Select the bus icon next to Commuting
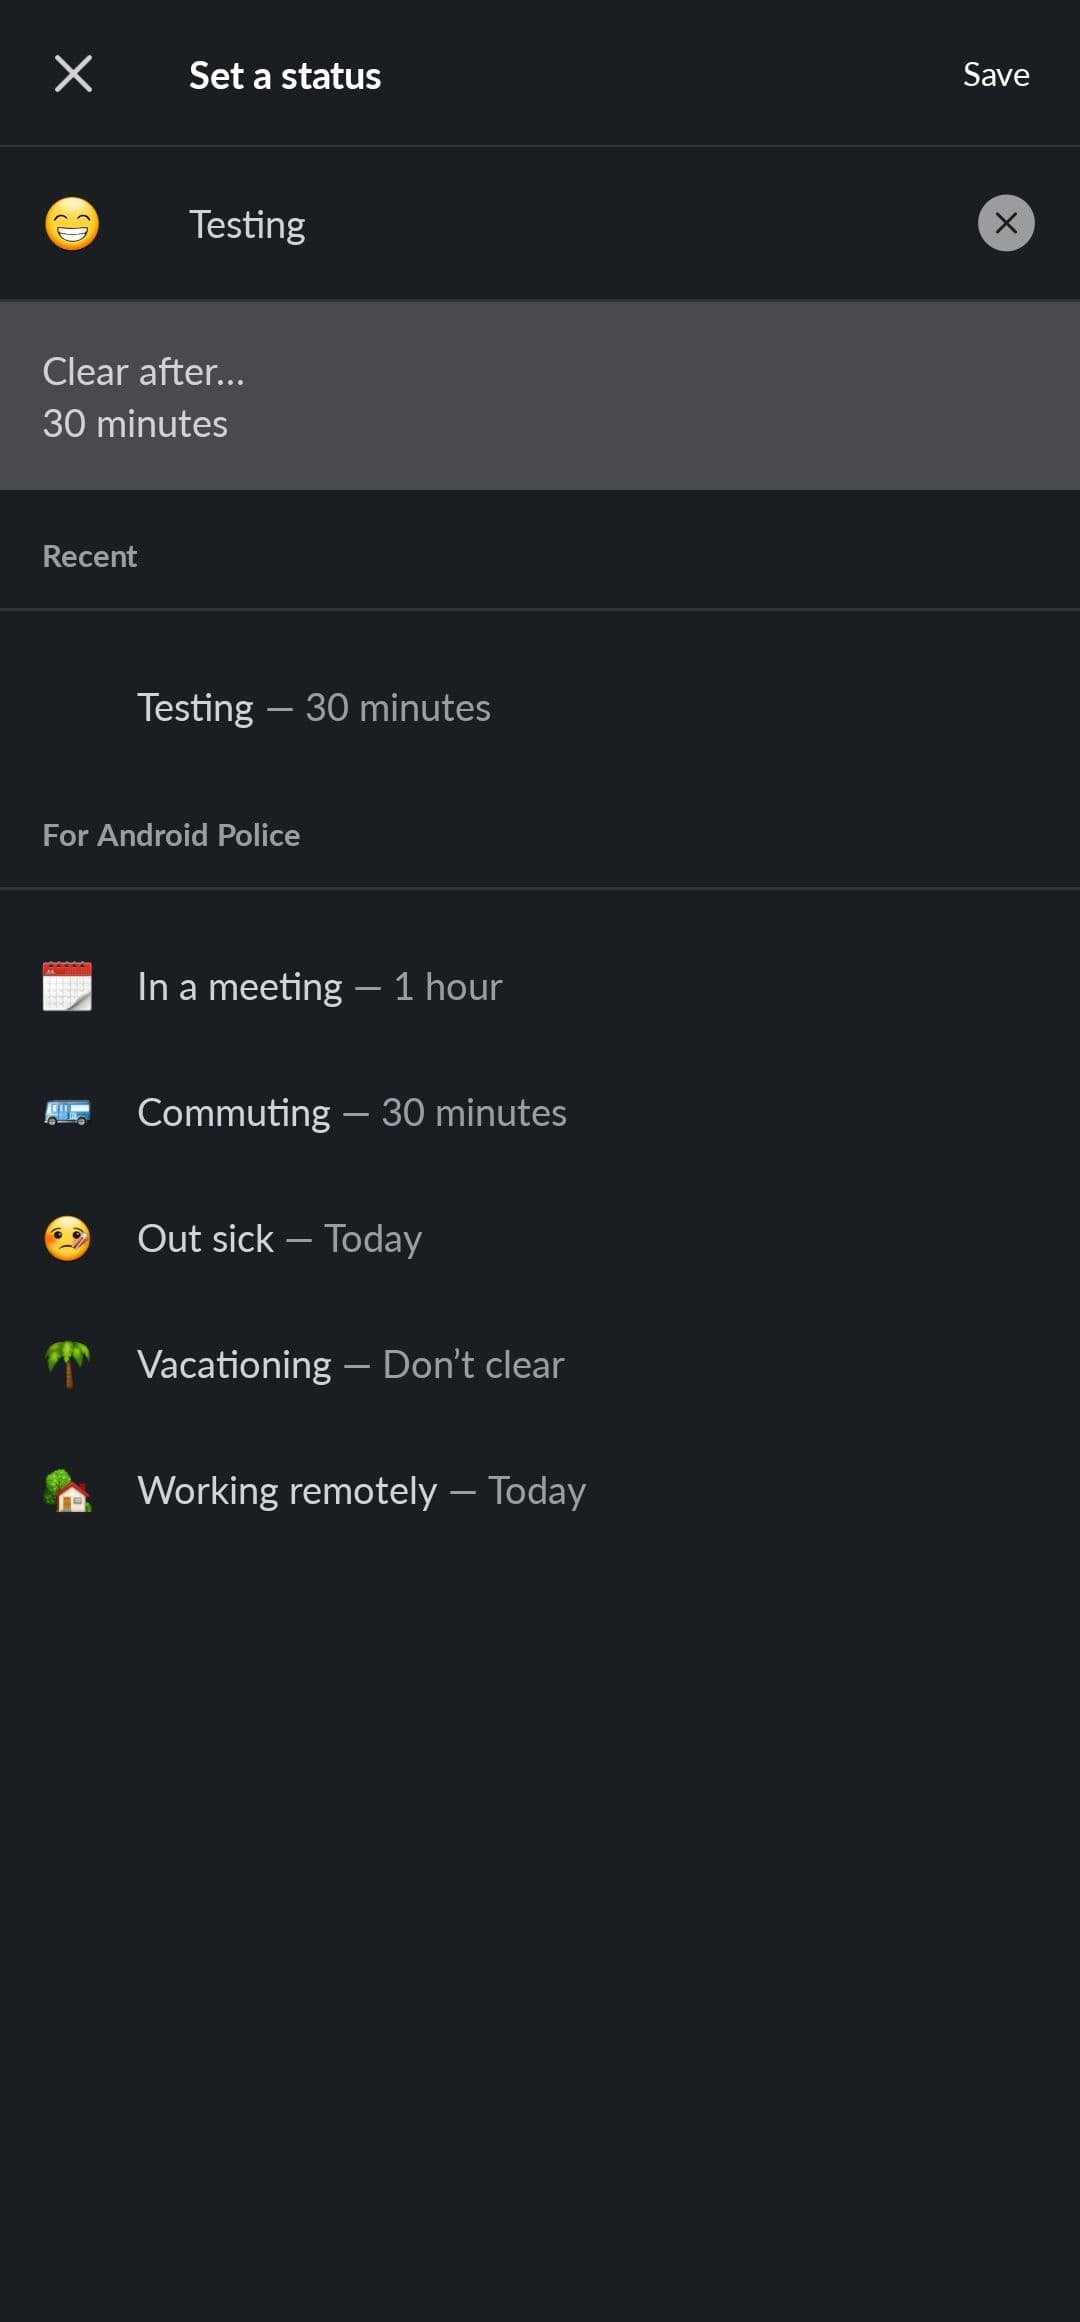 tap(67, 1111)
